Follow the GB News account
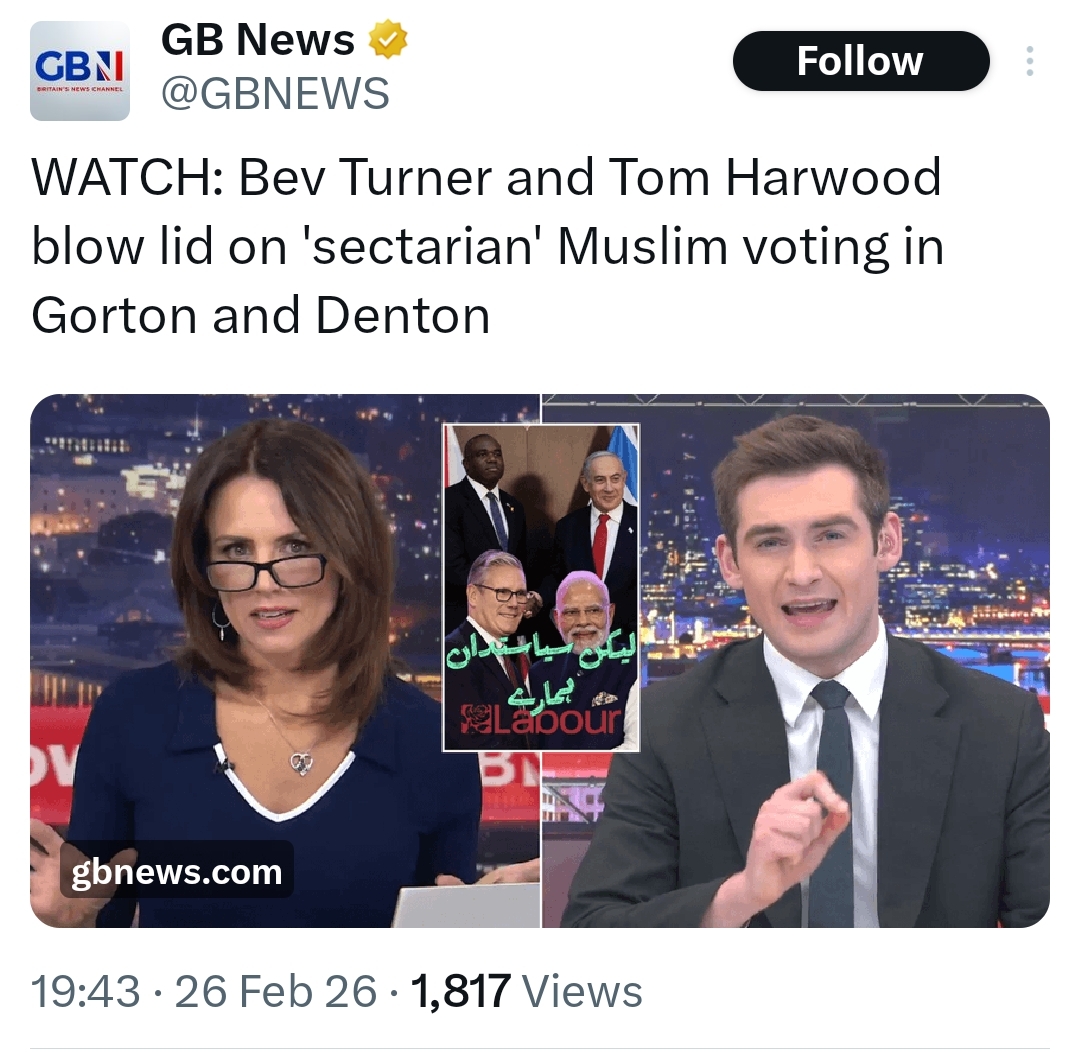Image resolution: width=1080 pixels, height=1052 pixels. point(861,61)
